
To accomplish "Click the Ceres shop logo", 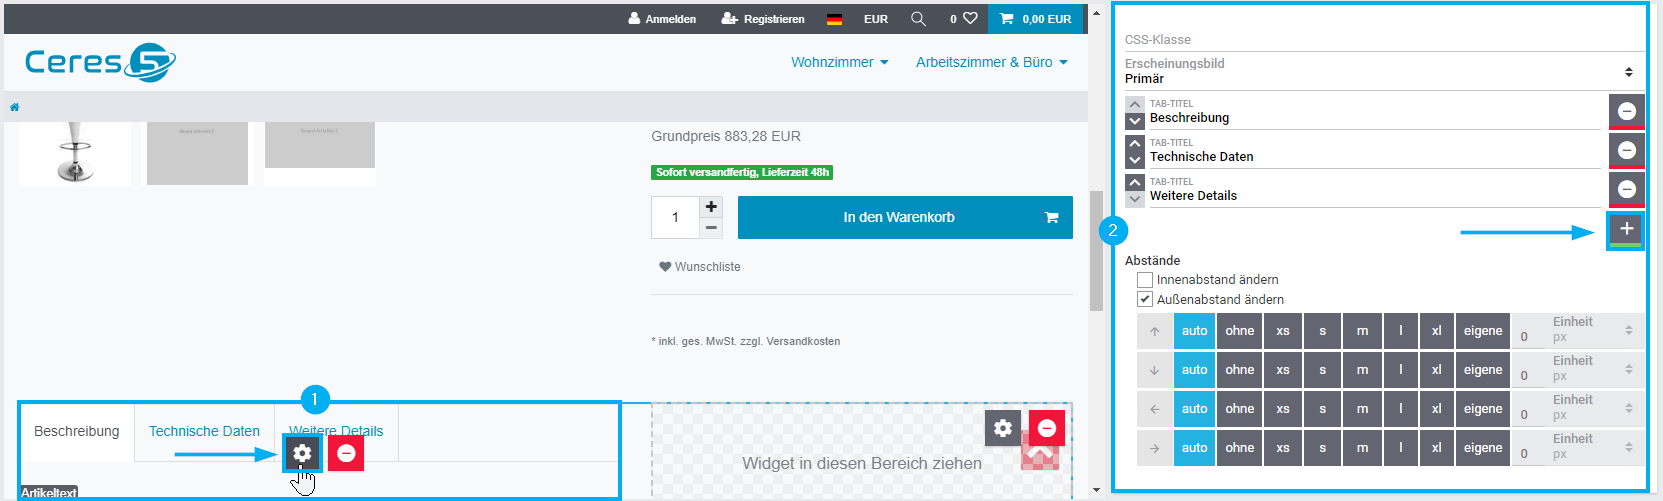I will [100, 63].
